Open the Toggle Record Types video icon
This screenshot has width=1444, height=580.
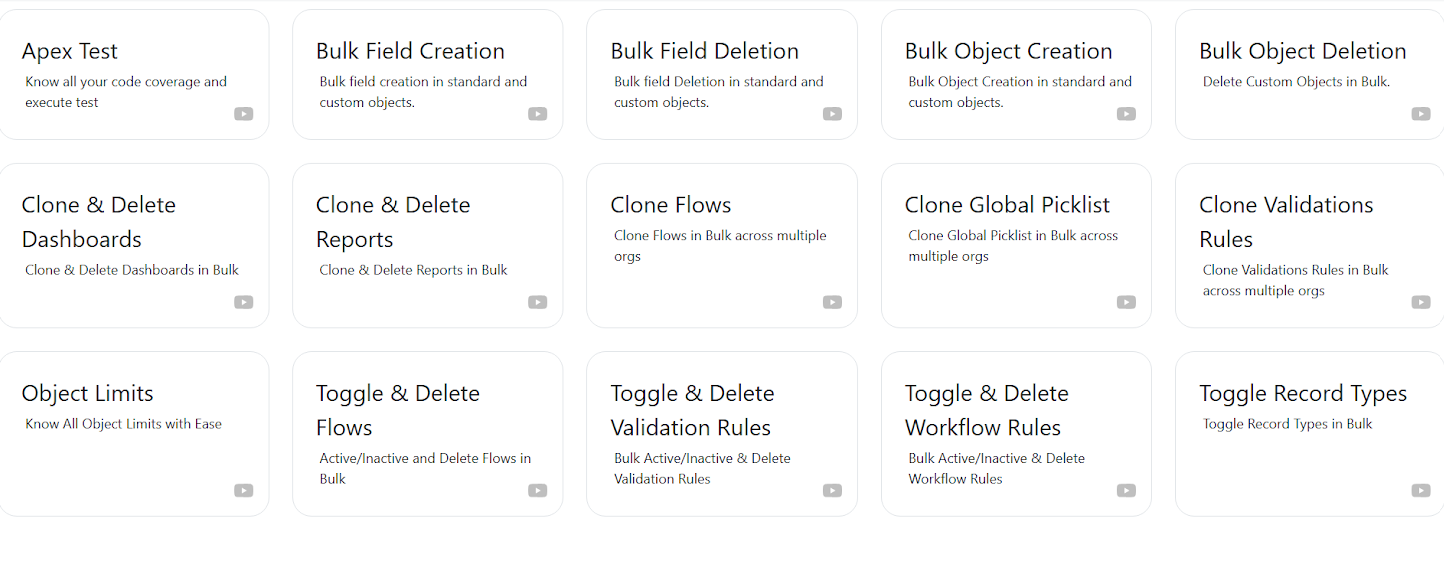(1421, 490)
